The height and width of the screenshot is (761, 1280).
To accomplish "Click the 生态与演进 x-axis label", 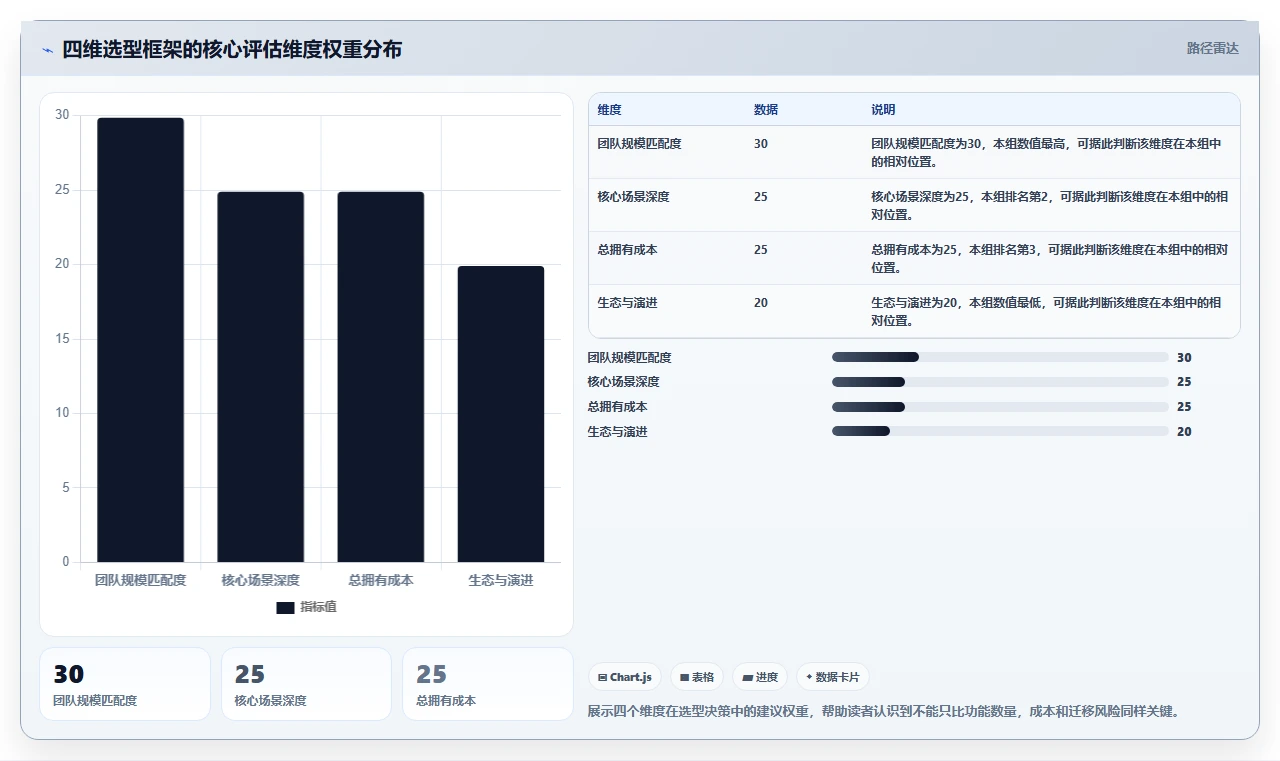I will 501,580.
